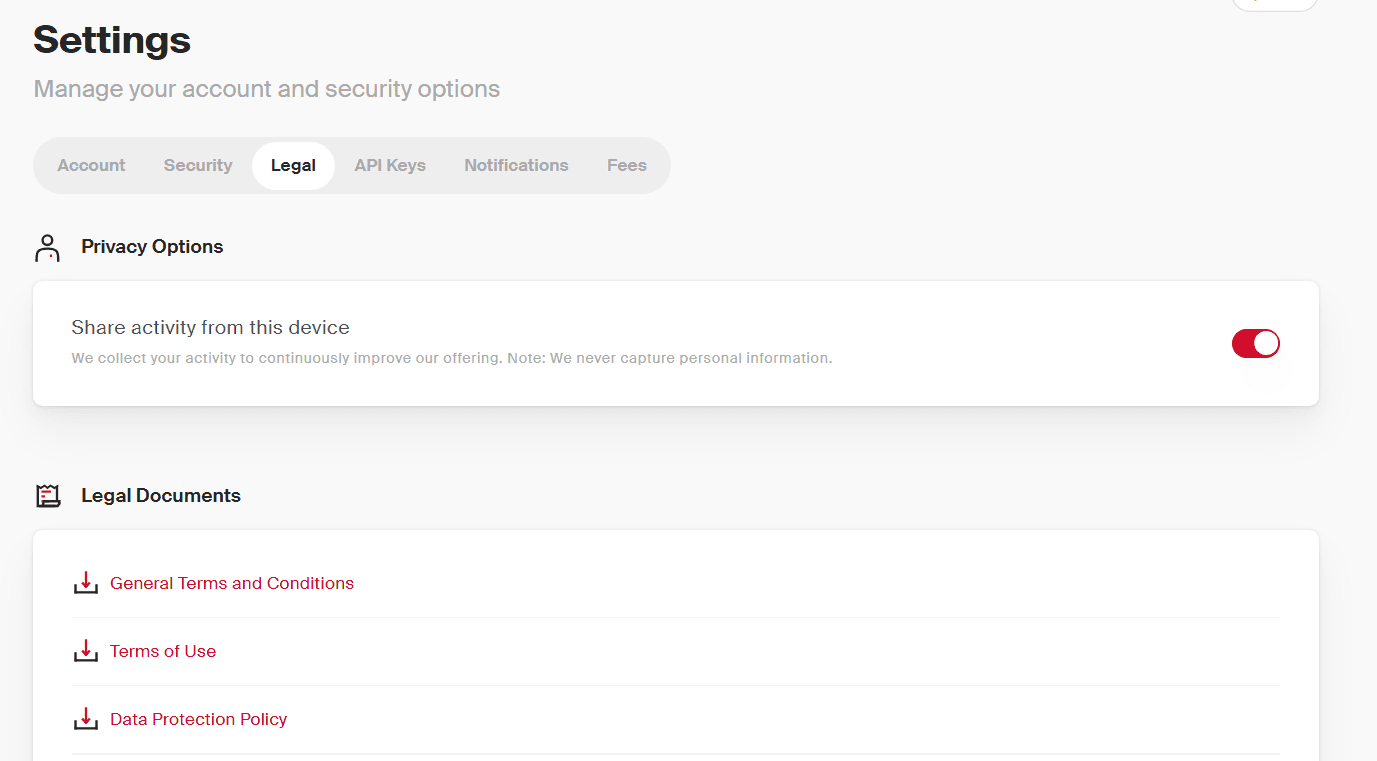
Task: Disable Share activity from this device toggle
Action: click(1255, 344)
